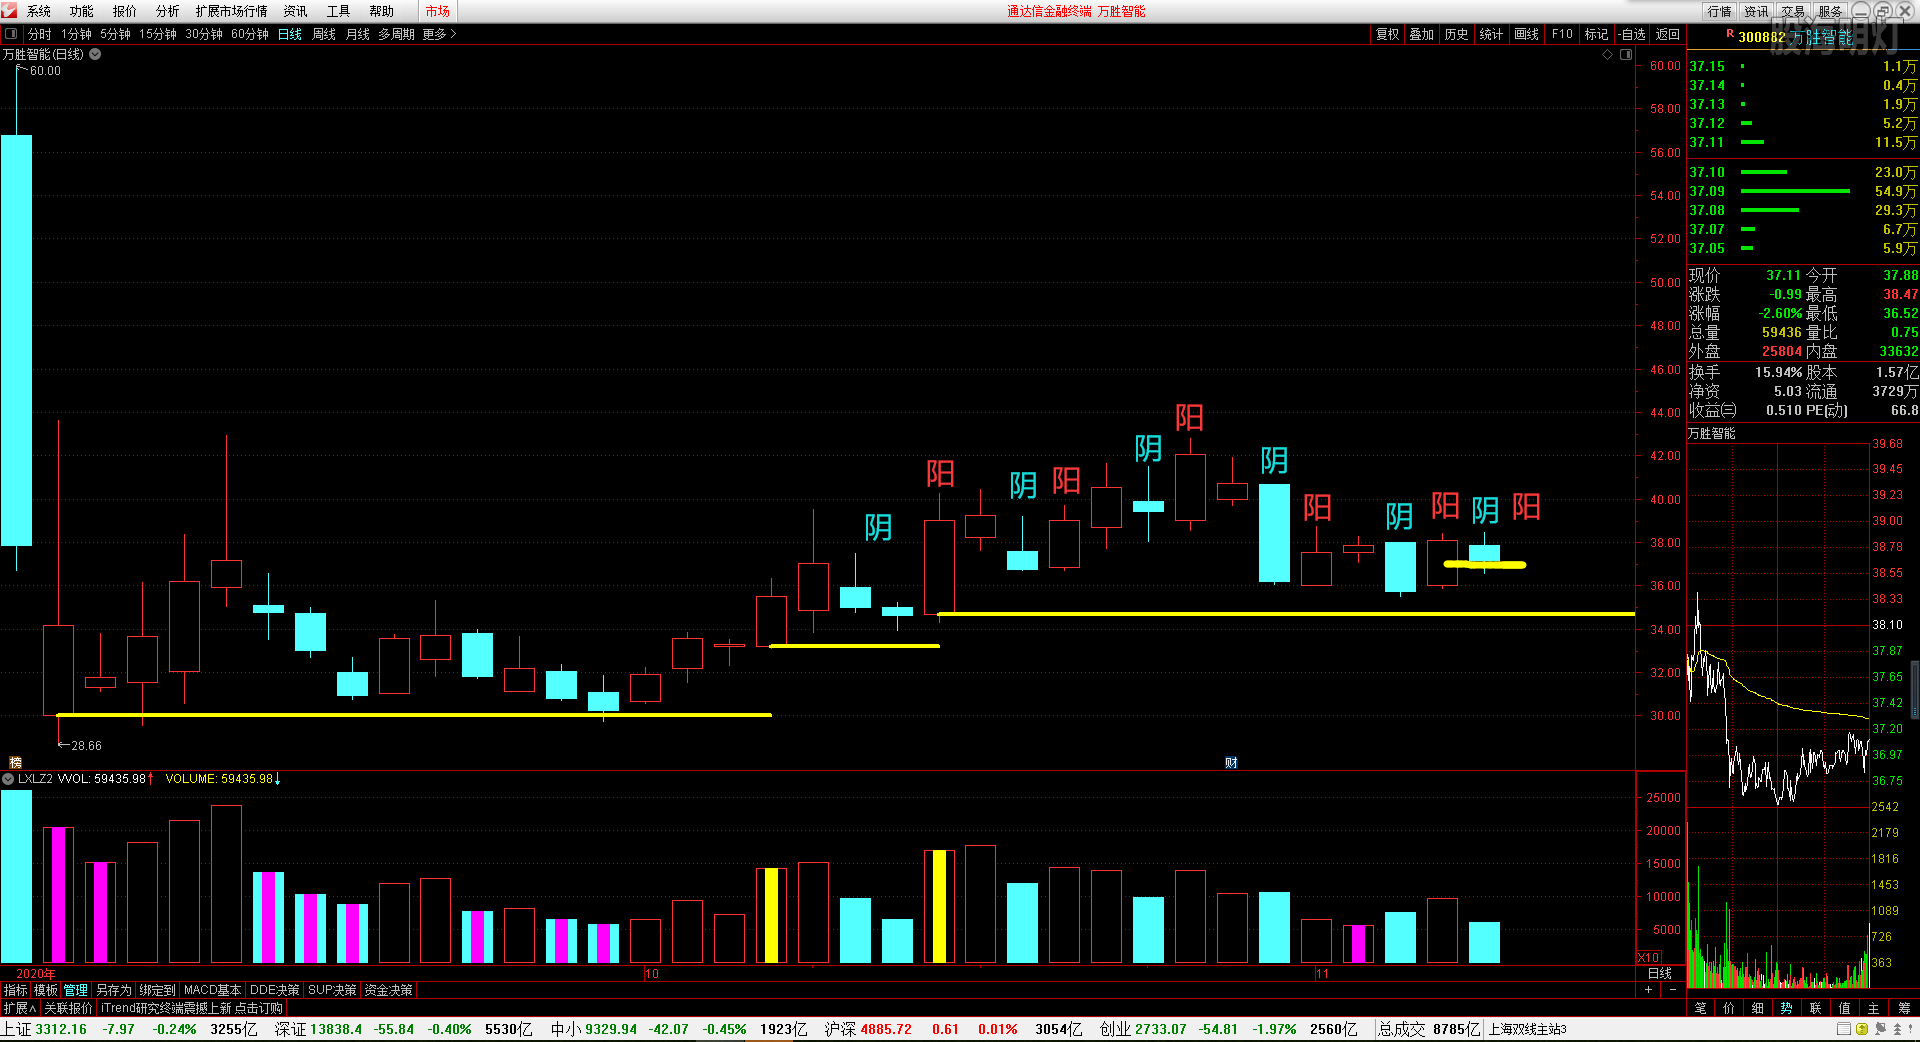The width and height of the screenshot is (1920, 1042).
Task: Select the 势 trend tab
Action: click(x=1786, y=1008)
